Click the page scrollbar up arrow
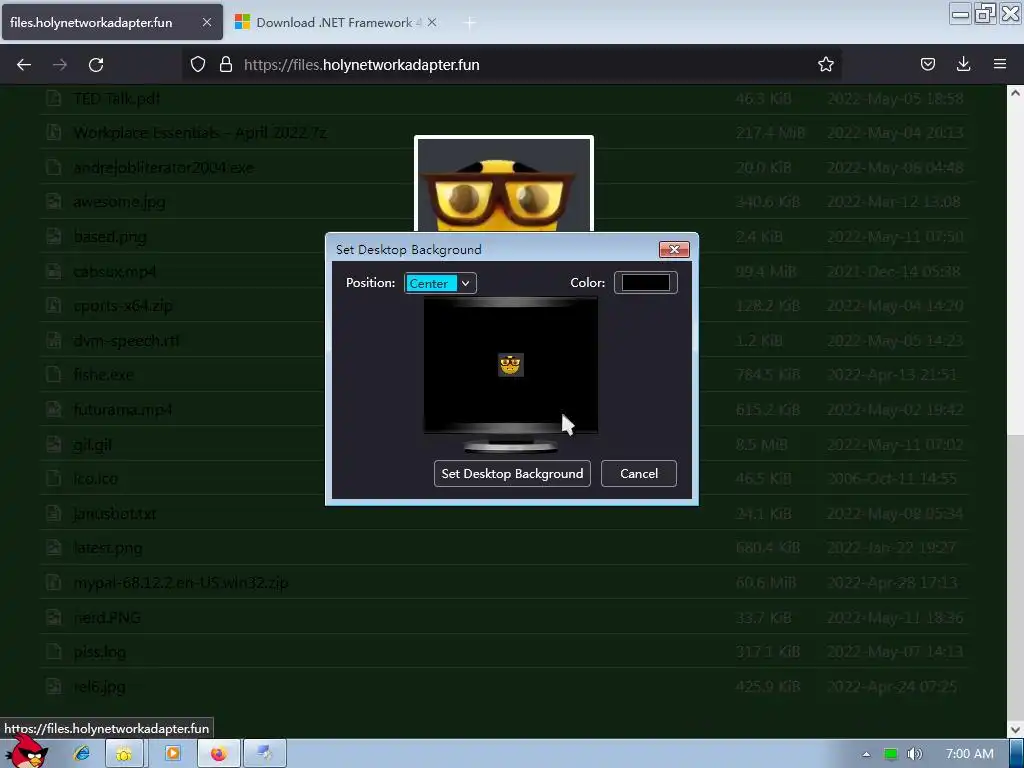1024x768 pixels. pyautogui.click(x=1015, y=93)
